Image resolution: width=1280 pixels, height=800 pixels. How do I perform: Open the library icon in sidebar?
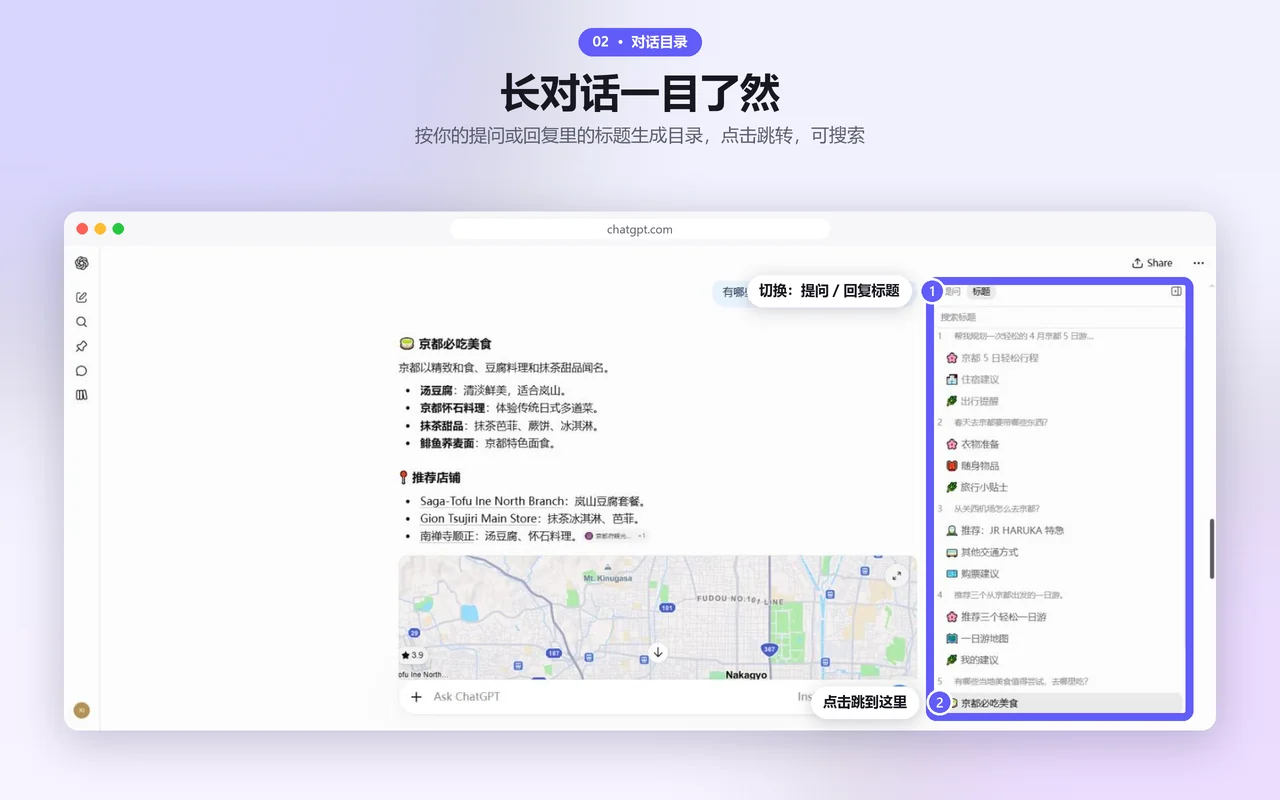click(82, 395)
